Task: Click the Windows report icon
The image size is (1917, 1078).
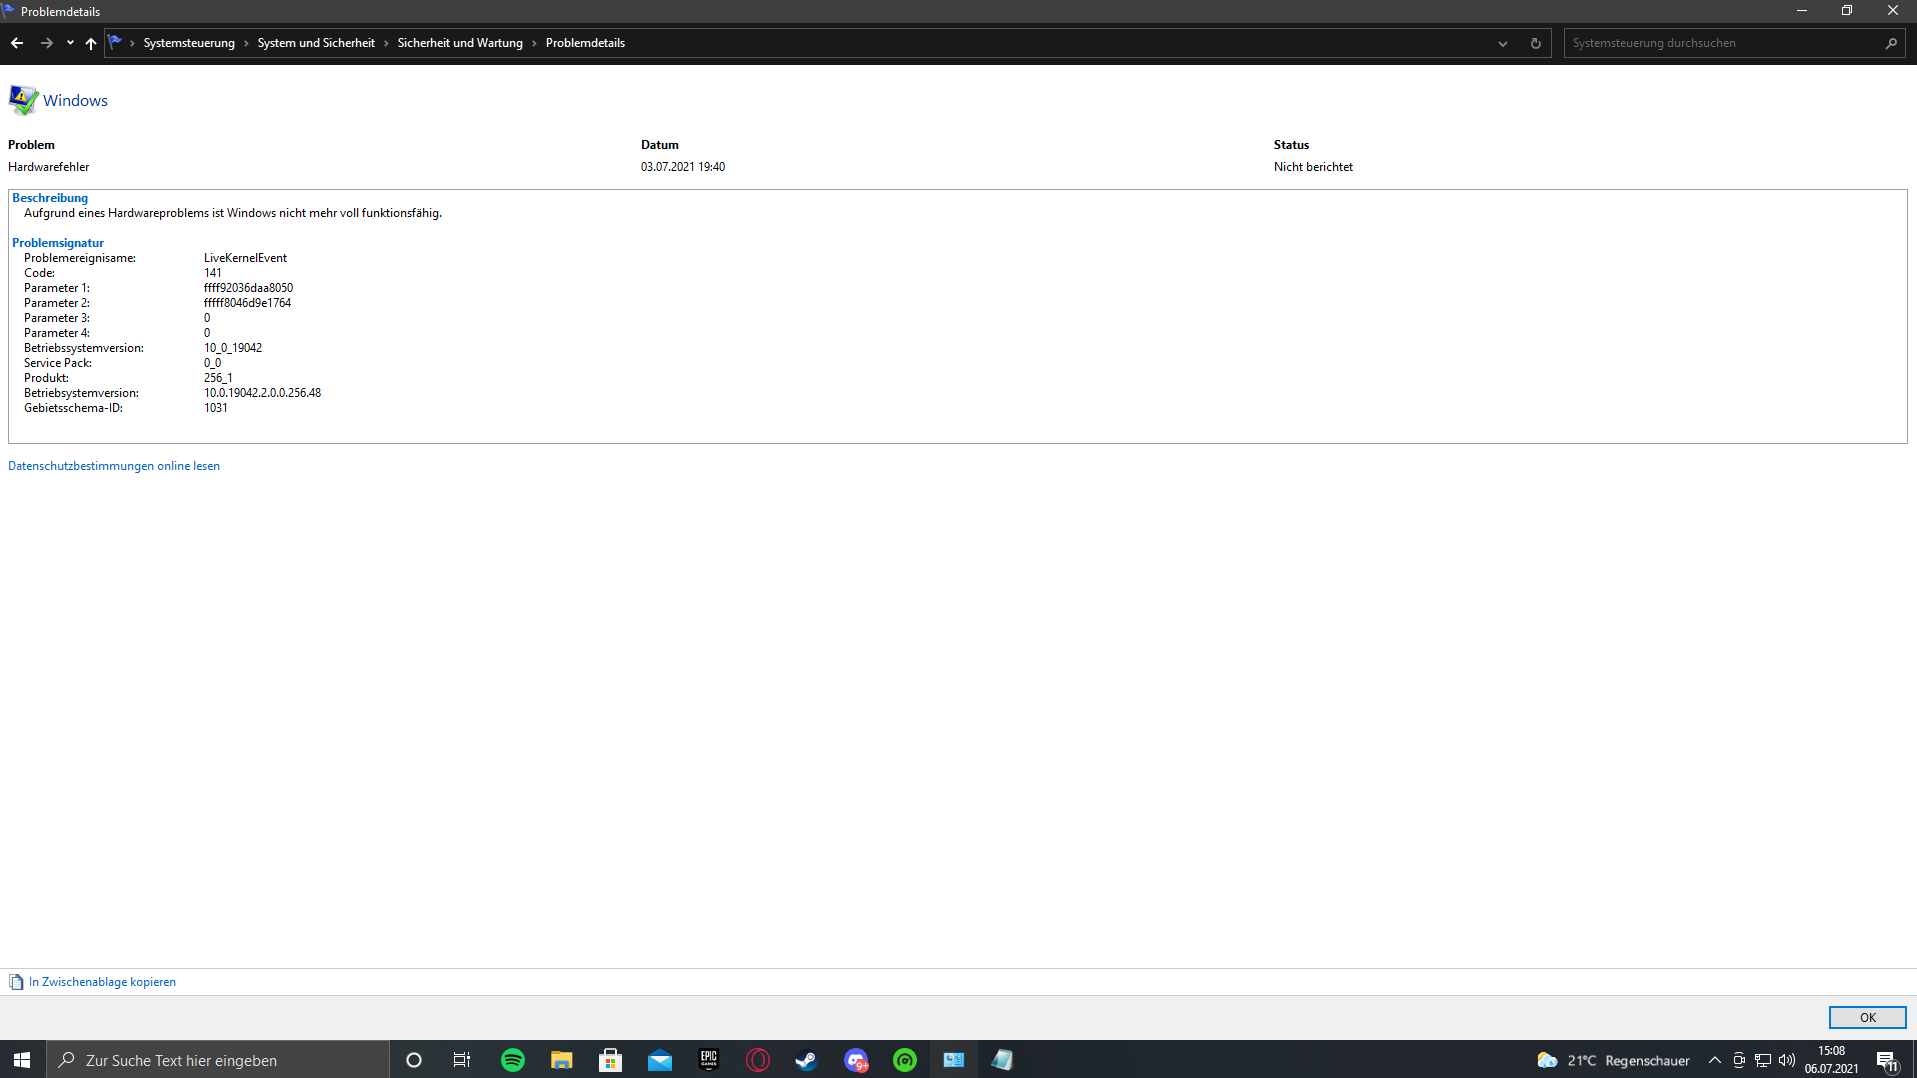Action: click(x=23, y=100)
